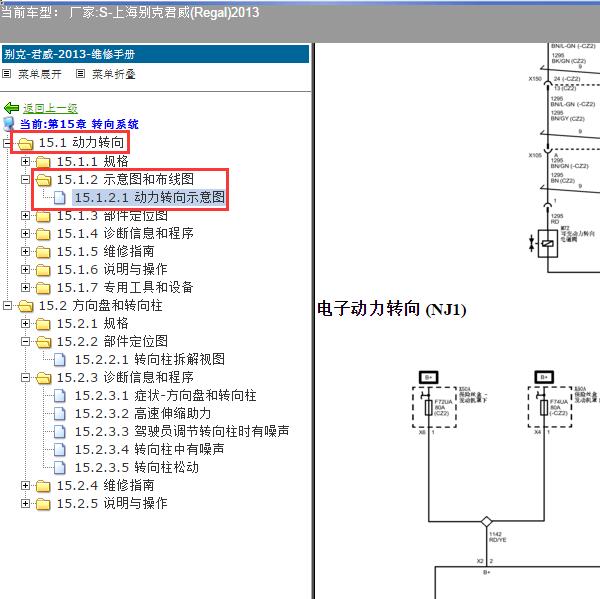Open 15.2.3.4 转向柱中有噪声 page
600x599 pixels.
point(149,449)
